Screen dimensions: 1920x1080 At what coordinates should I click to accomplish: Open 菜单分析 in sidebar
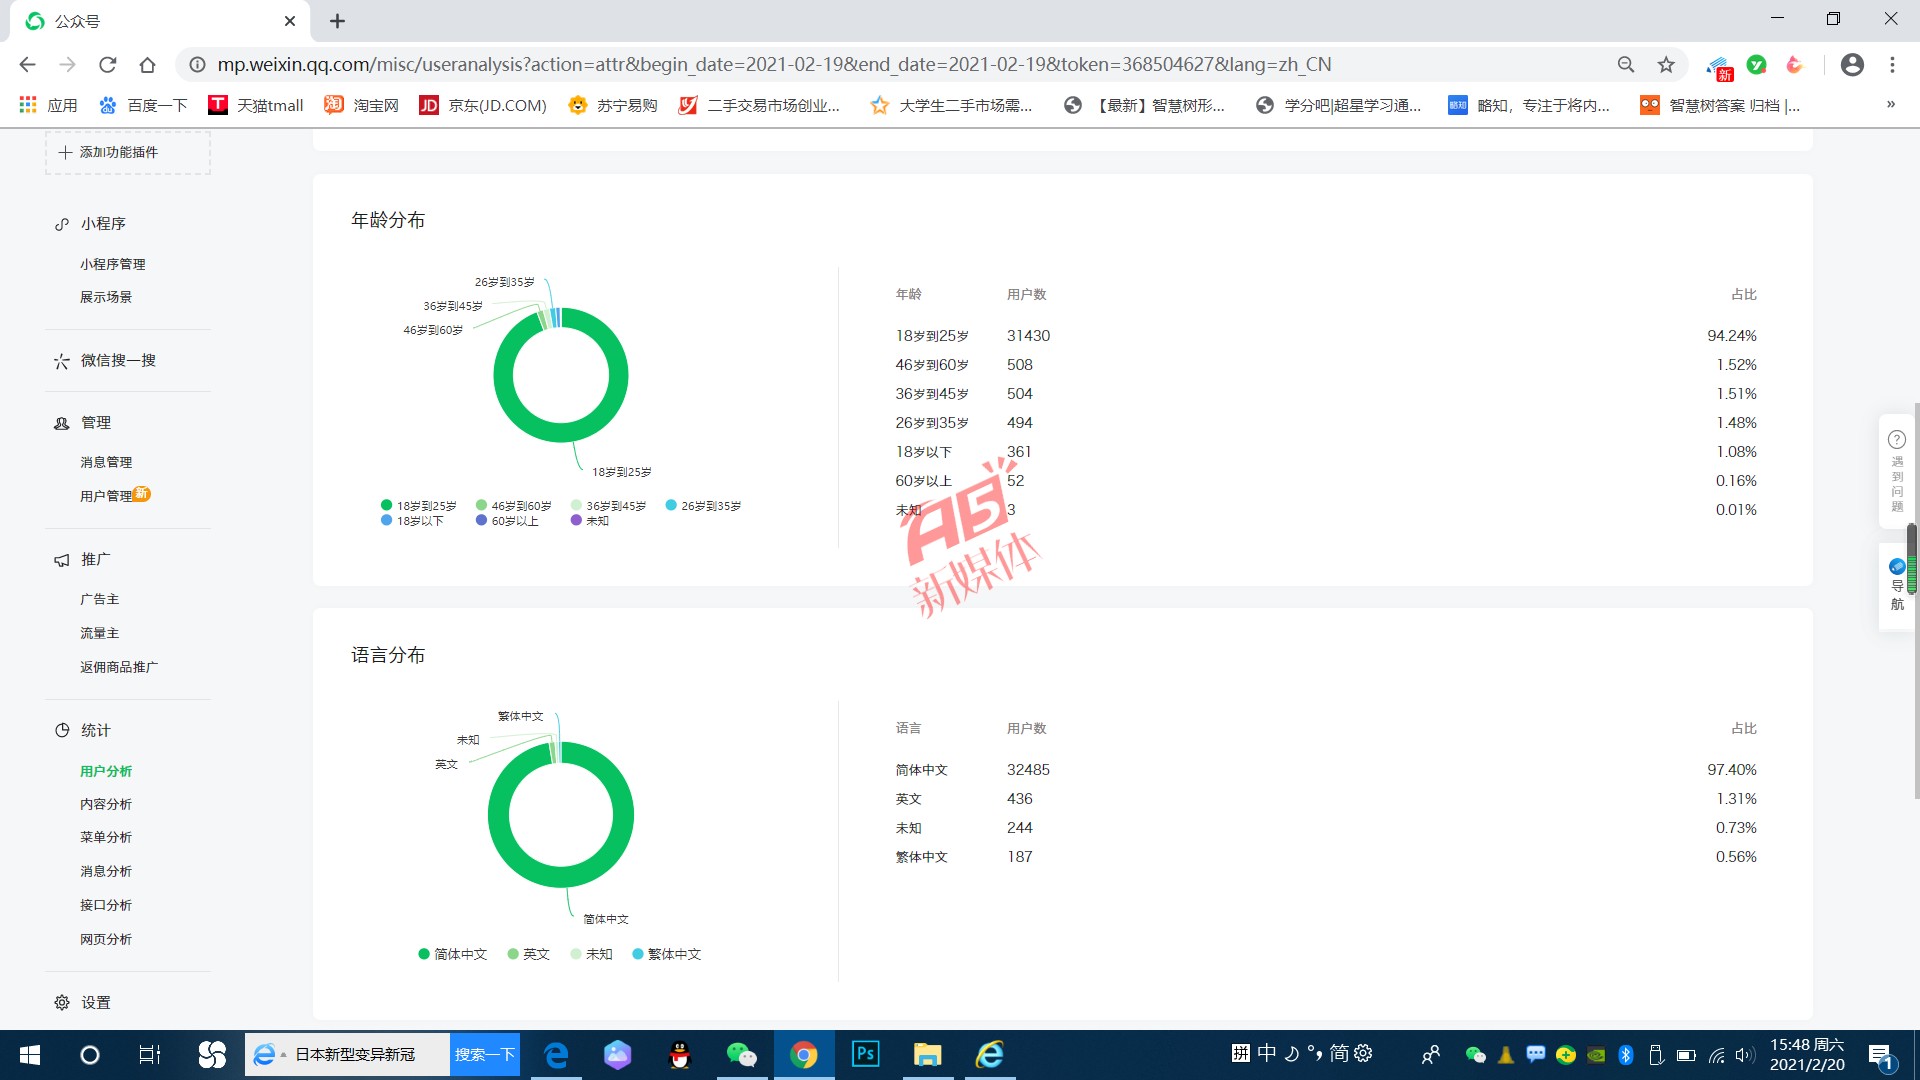pos(106,837)
